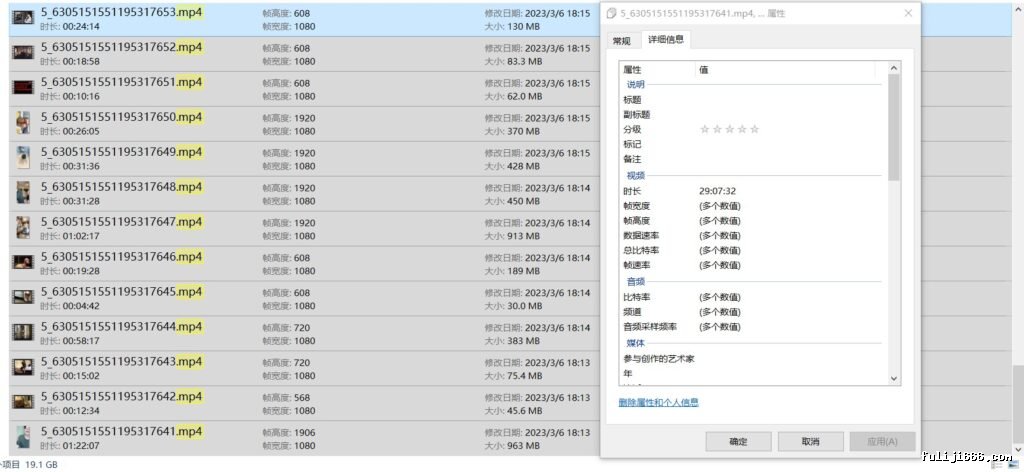Select the 音频采样频率 property row
Image resolution: width=1024 pixels, height=472 pixels.
(751, 327)
